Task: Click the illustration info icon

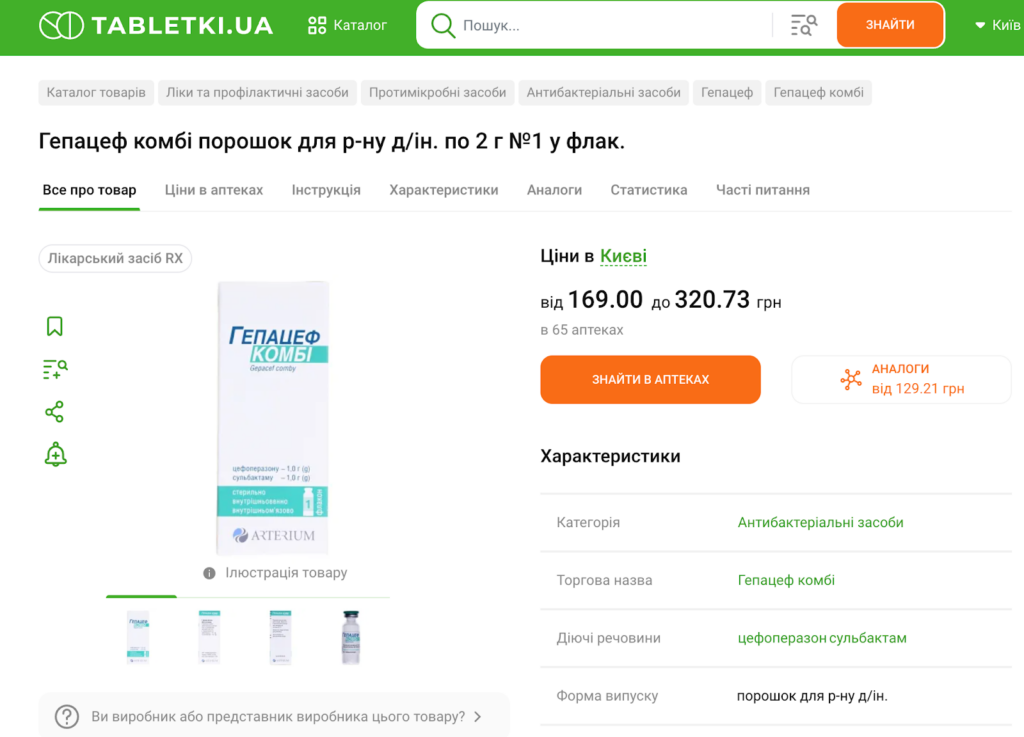Action: [209, 573]
